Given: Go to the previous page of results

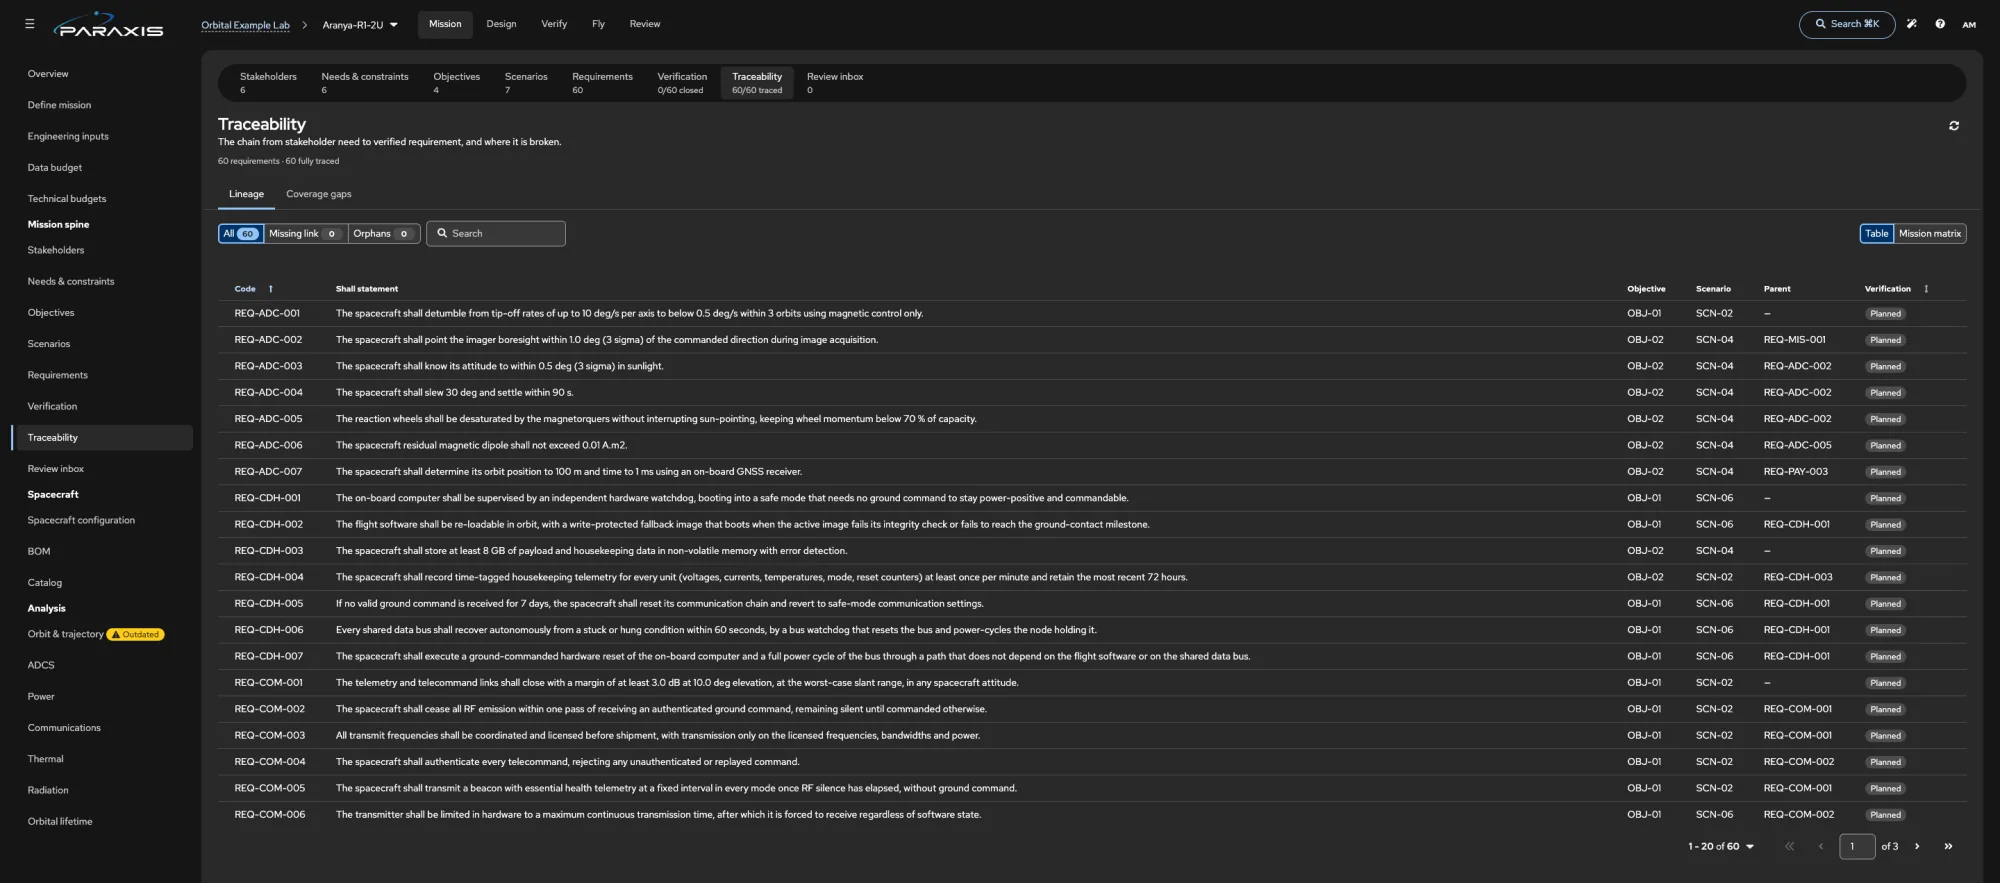Looking at the screenshot, I should (1821, 846).
